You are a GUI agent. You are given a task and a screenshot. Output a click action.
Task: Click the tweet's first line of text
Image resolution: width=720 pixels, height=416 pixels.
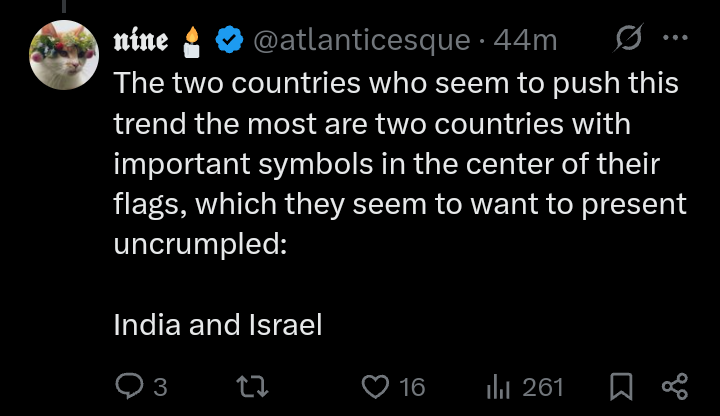(x=397, y=81)
